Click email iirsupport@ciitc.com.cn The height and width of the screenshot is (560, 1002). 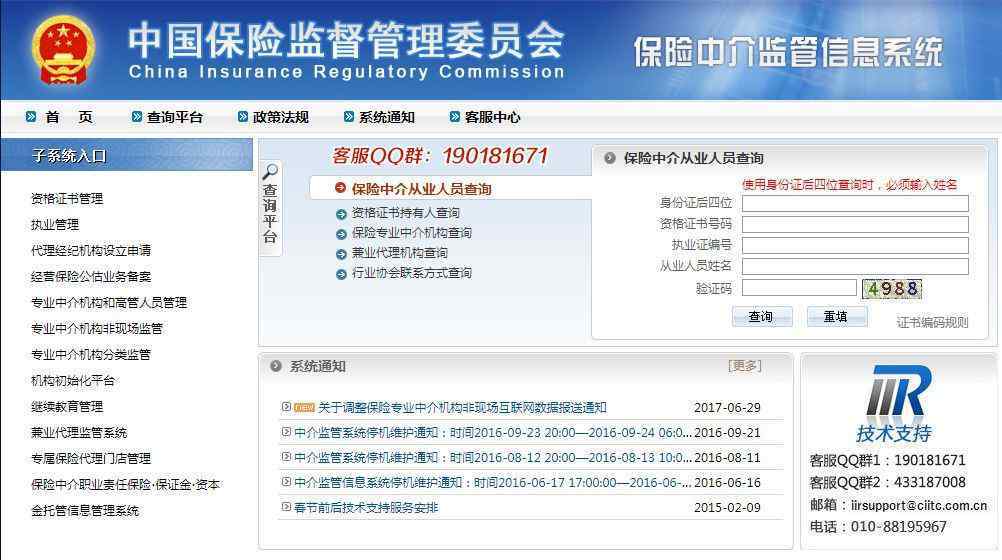coord(919,505)
